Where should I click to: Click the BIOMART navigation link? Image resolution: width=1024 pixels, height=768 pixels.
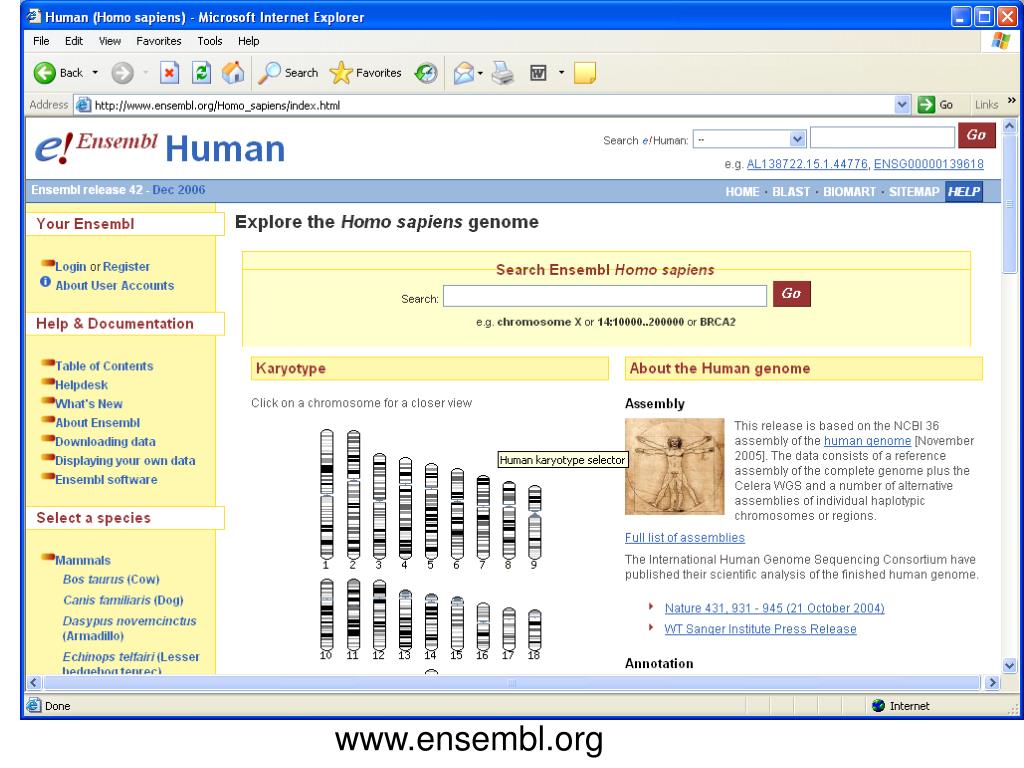(849, 191)
